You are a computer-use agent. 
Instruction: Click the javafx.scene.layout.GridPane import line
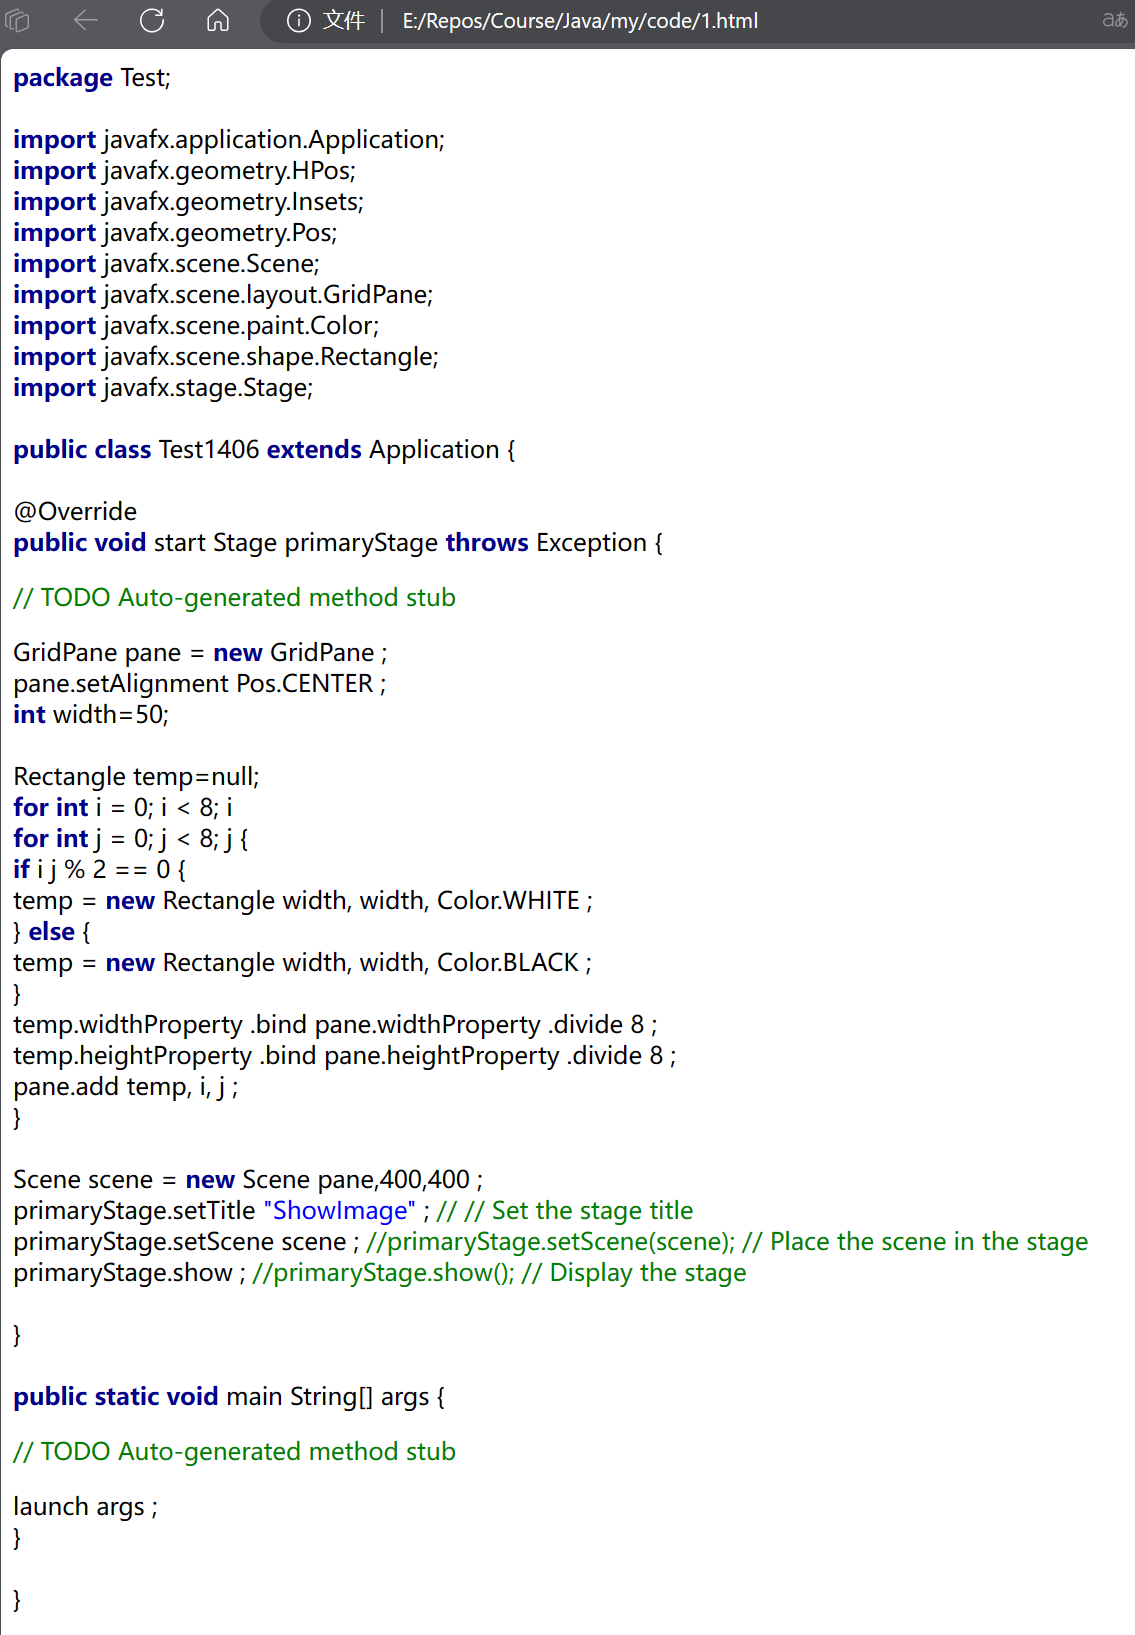click(x=223, y=295)
